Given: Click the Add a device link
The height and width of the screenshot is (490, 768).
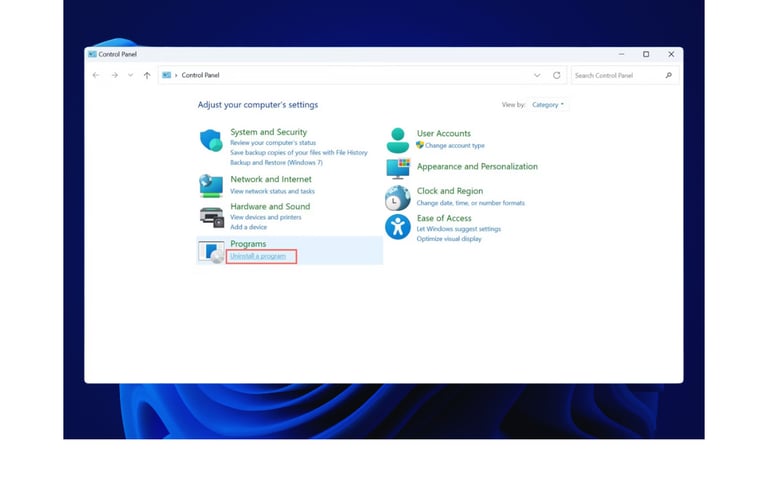Looking at the screenshot, I should (248, 227).
